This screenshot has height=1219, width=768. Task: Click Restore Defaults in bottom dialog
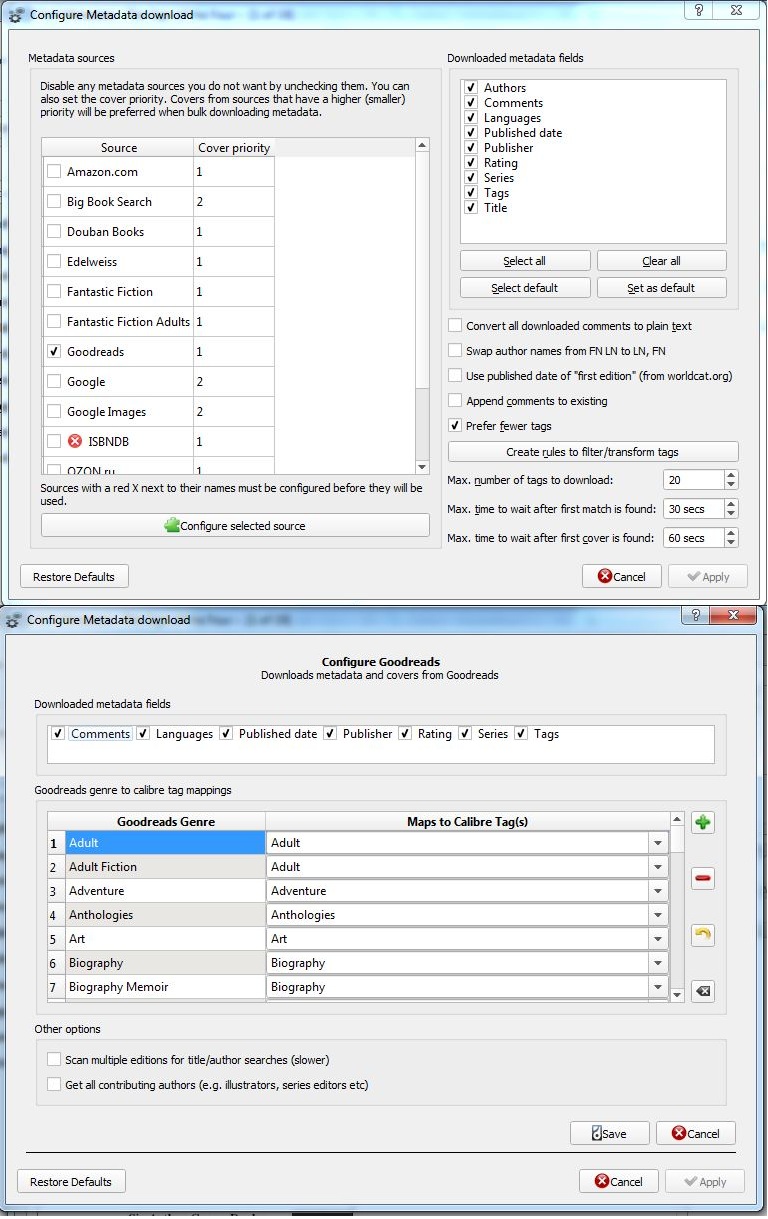coord(71,1181)
